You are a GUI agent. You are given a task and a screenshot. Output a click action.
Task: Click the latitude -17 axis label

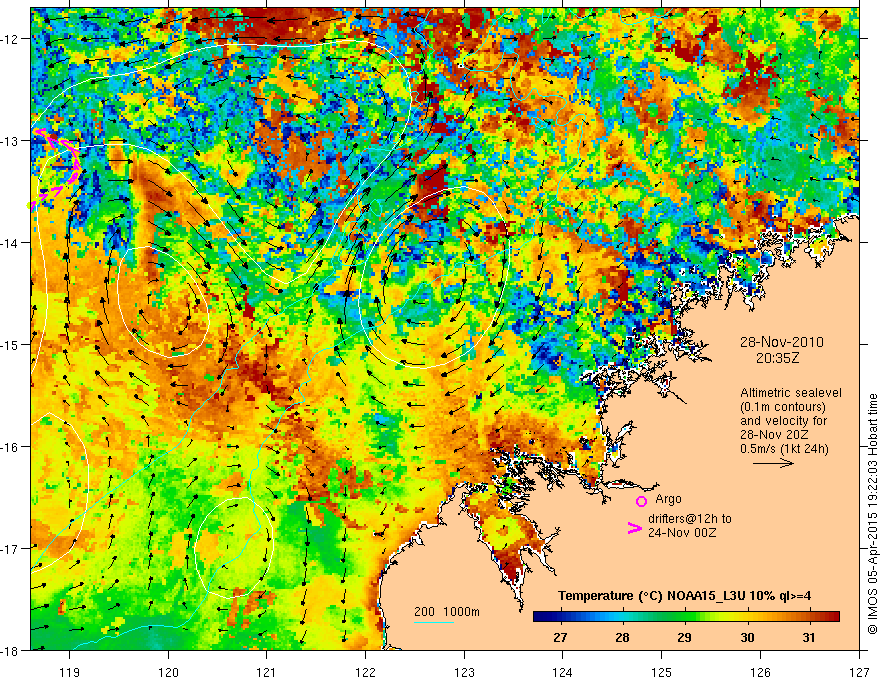pyautogui.click(x=11, y=549)
